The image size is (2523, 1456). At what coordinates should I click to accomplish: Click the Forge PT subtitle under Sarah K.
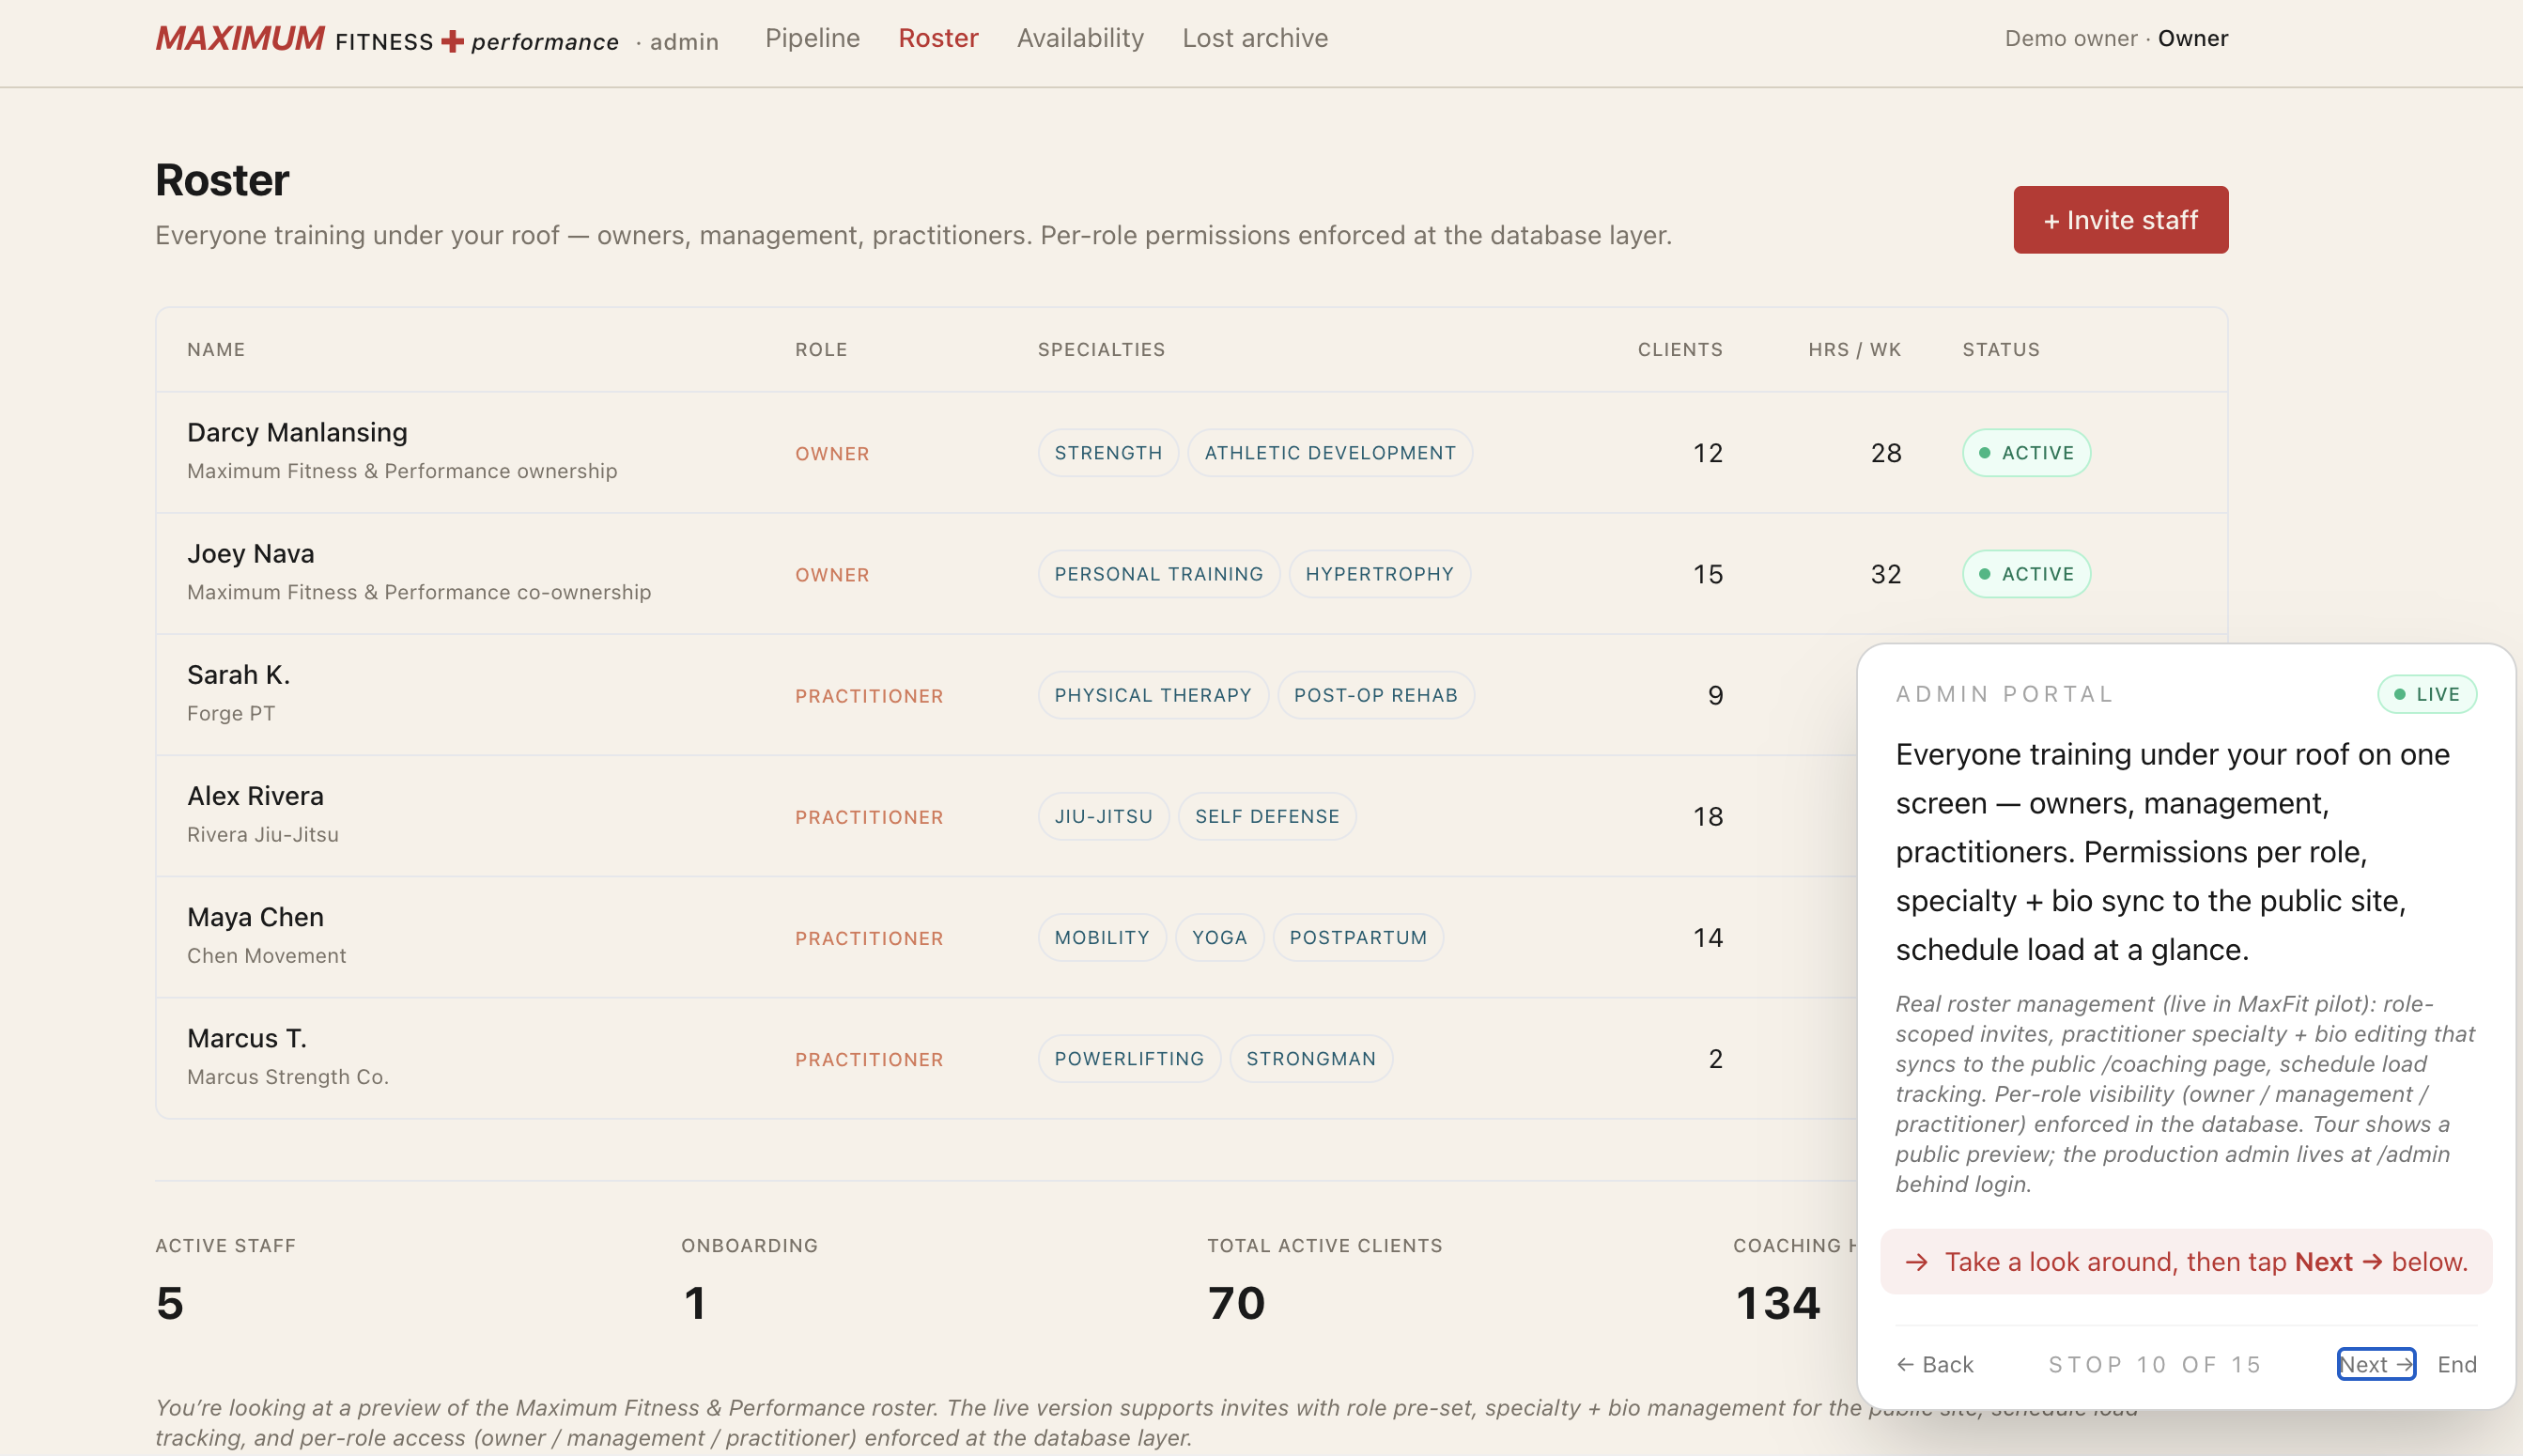pos(231,713)
